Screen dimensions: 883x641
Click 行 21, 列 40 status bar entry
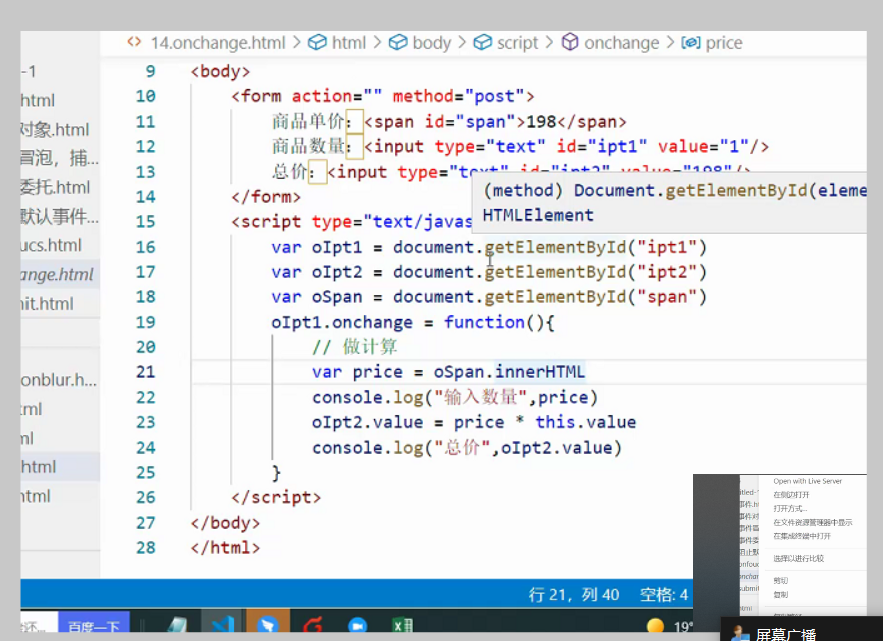click(573, 595)
